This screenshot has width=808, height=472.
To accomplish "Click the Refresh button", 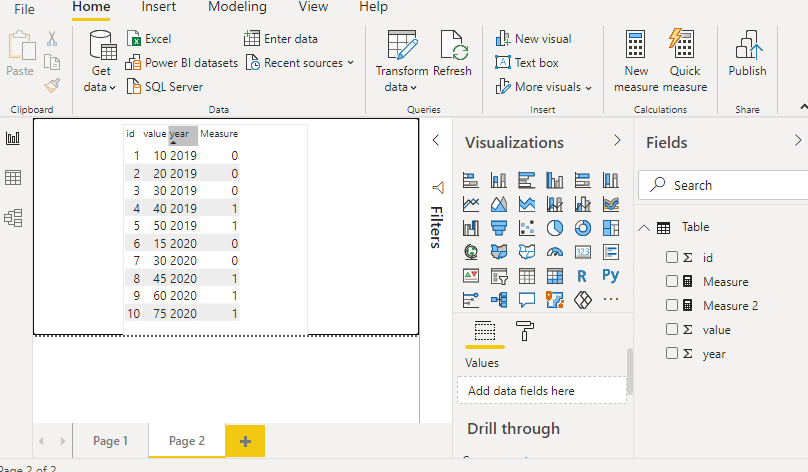I will (x=452, y=54).
